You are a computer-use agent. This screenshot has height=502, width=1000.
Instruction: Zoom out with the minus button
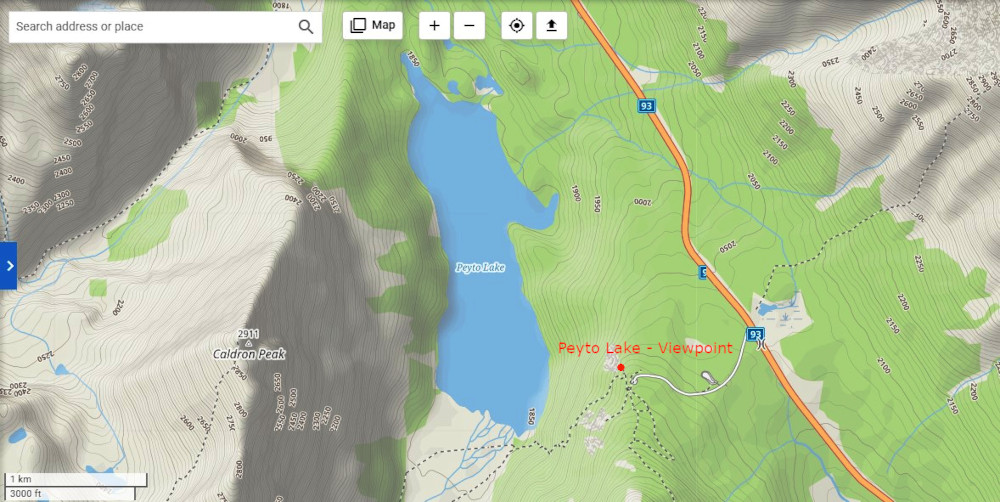click(x=469, y=26)
